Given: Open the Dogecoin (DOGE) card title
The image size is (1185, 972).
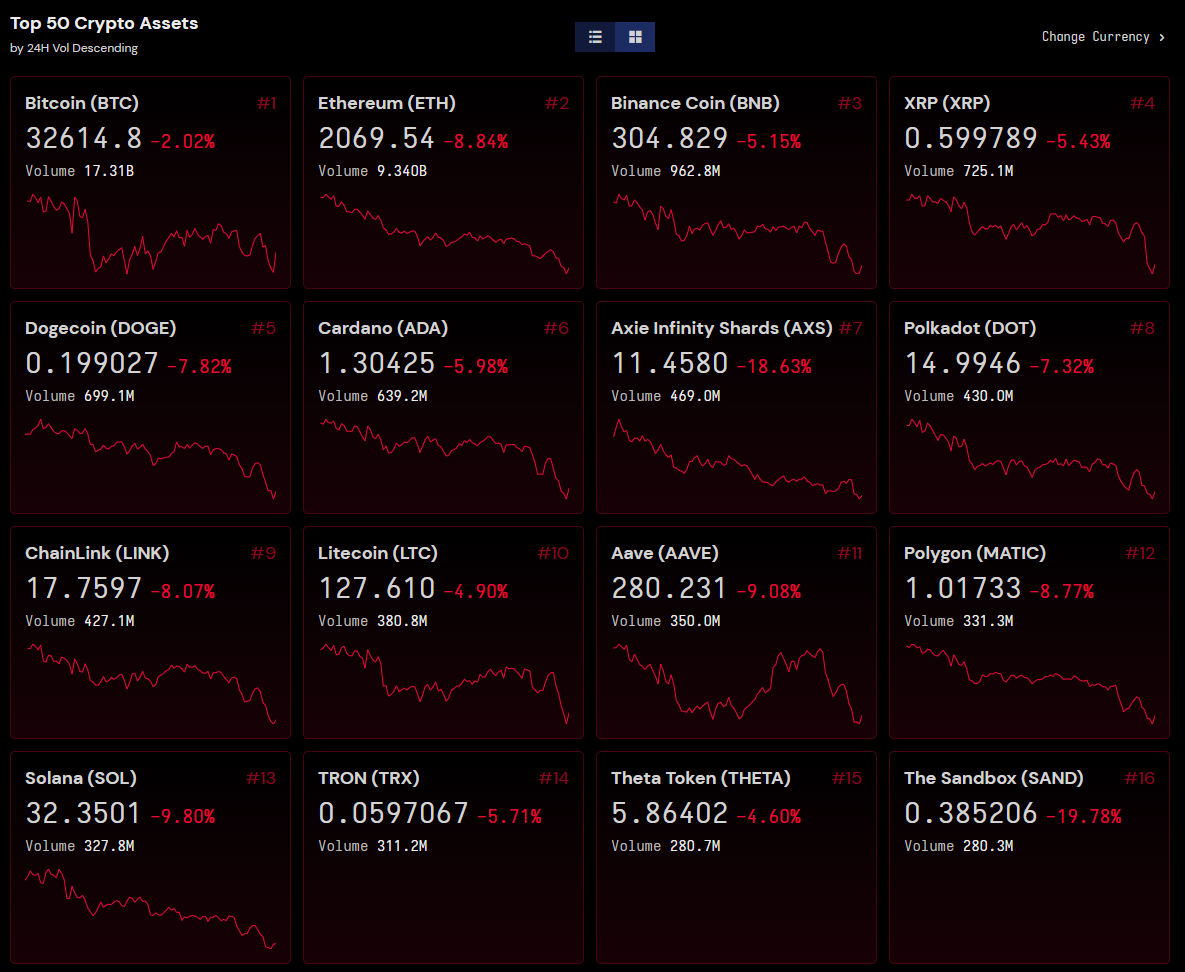Looking at the screenshot, I should [101, 328].
